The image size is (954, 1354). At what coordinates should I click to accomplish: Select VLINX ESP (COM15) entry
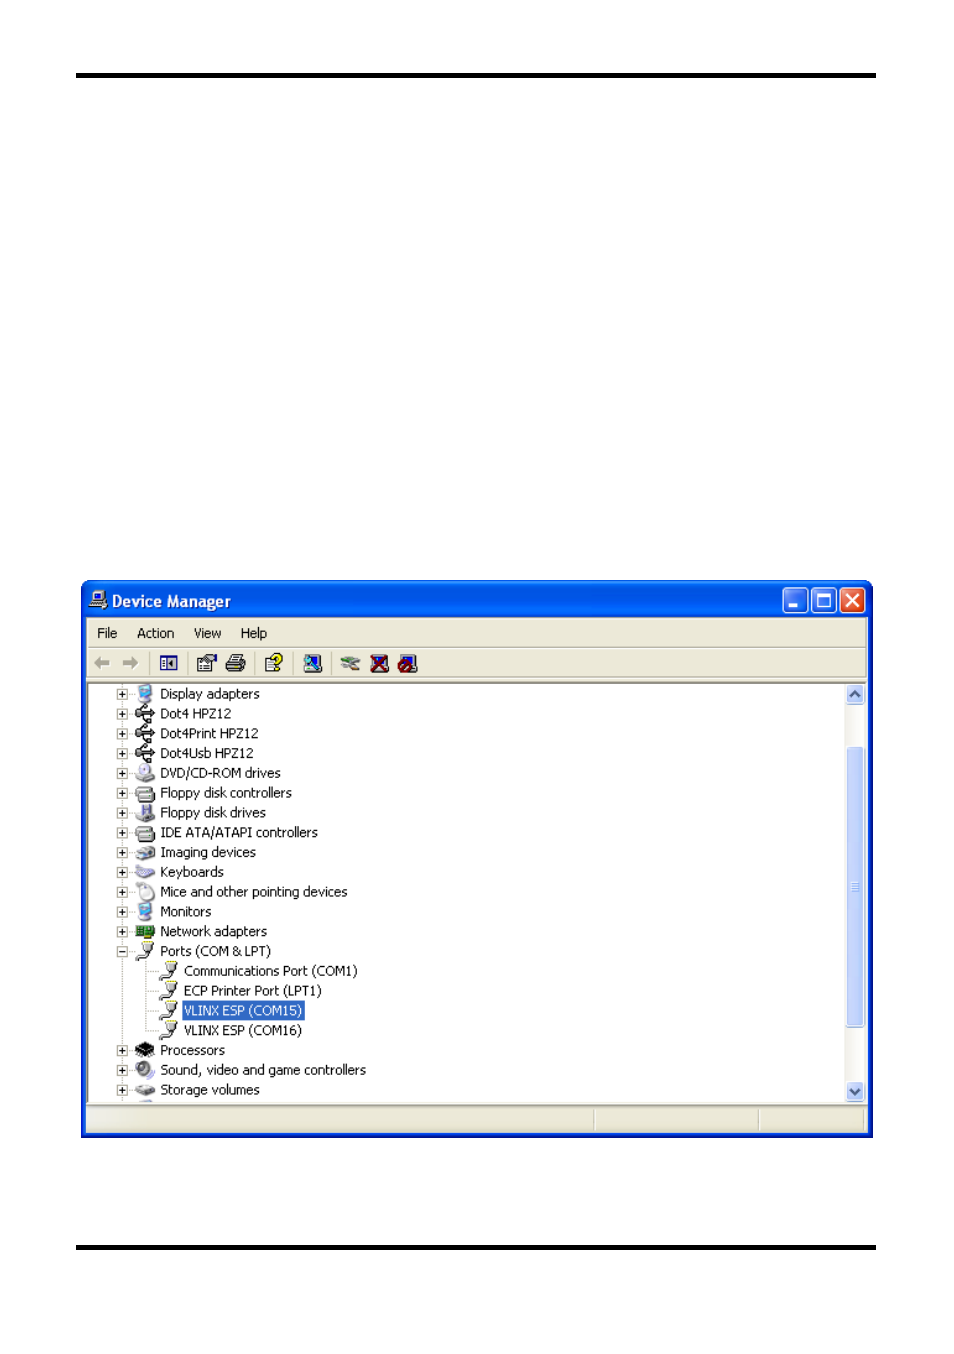click(243, 1011)
